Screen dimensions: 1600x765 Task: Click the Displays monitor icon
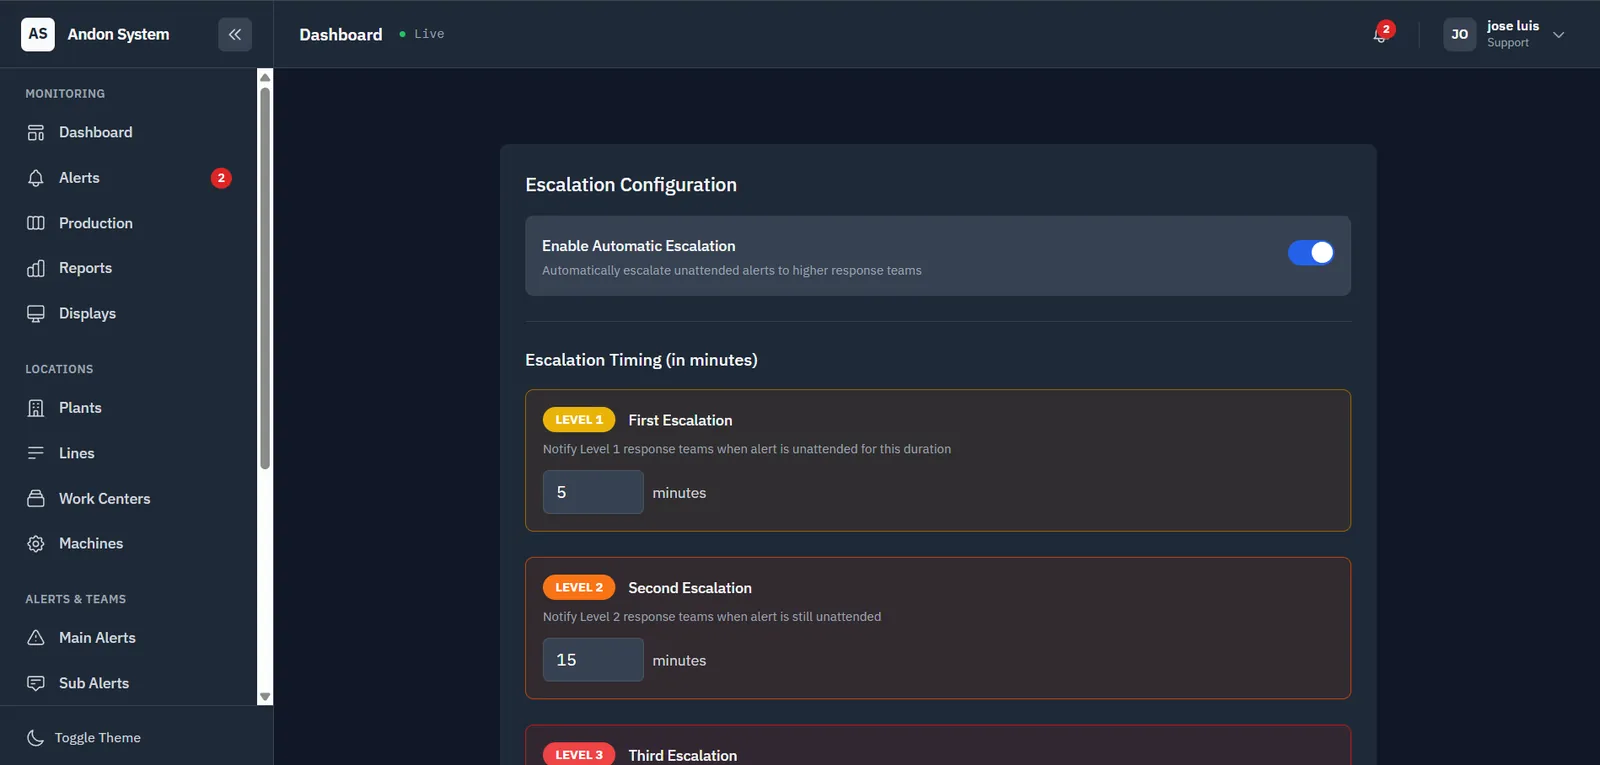click(36, 313)
